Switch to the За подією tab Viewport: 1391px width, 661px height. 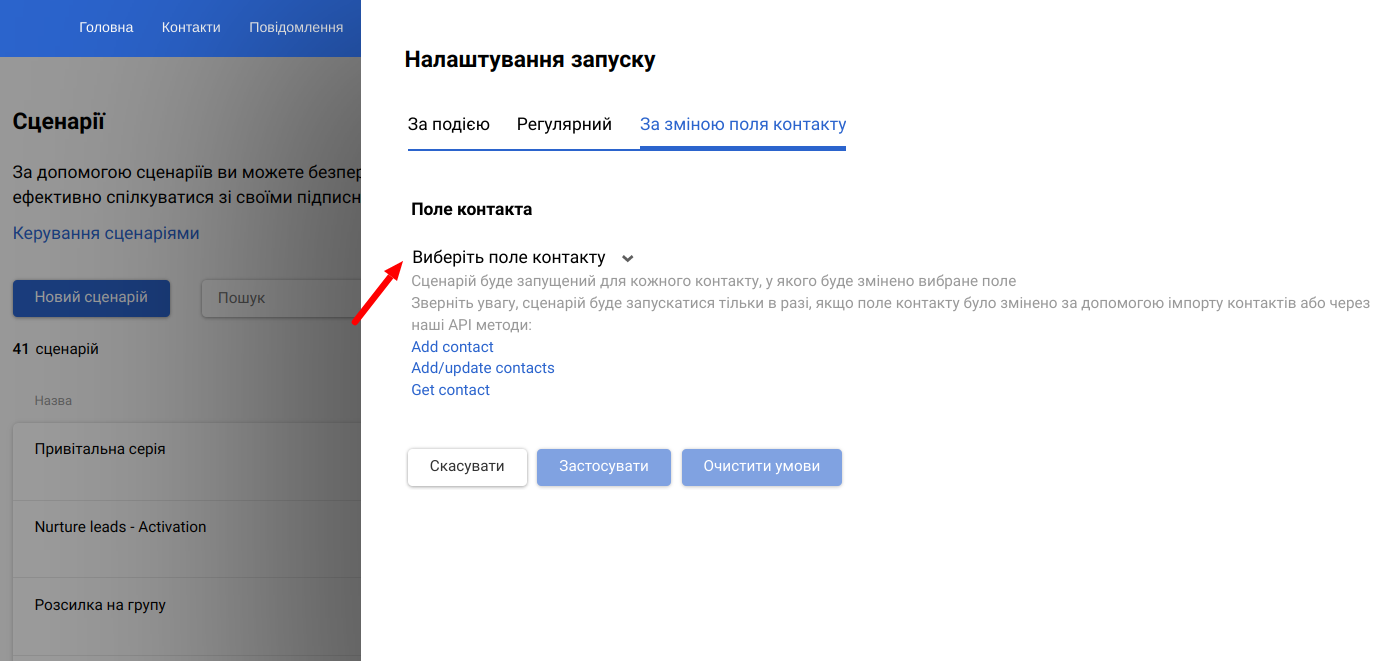(448, 125)
